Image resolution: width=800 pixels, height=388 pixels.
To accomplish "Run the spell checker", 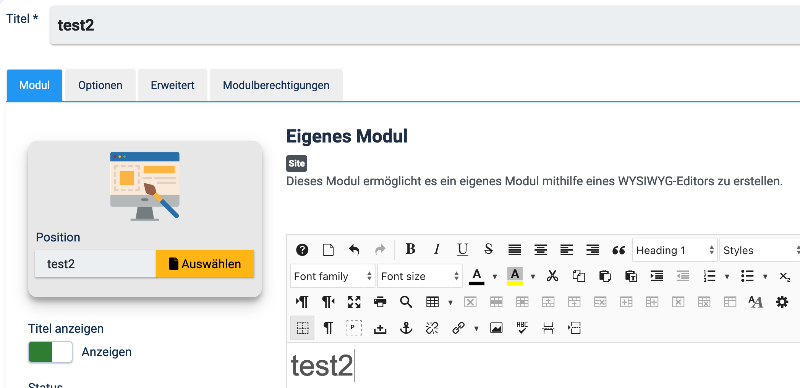I will pos(522,328).
